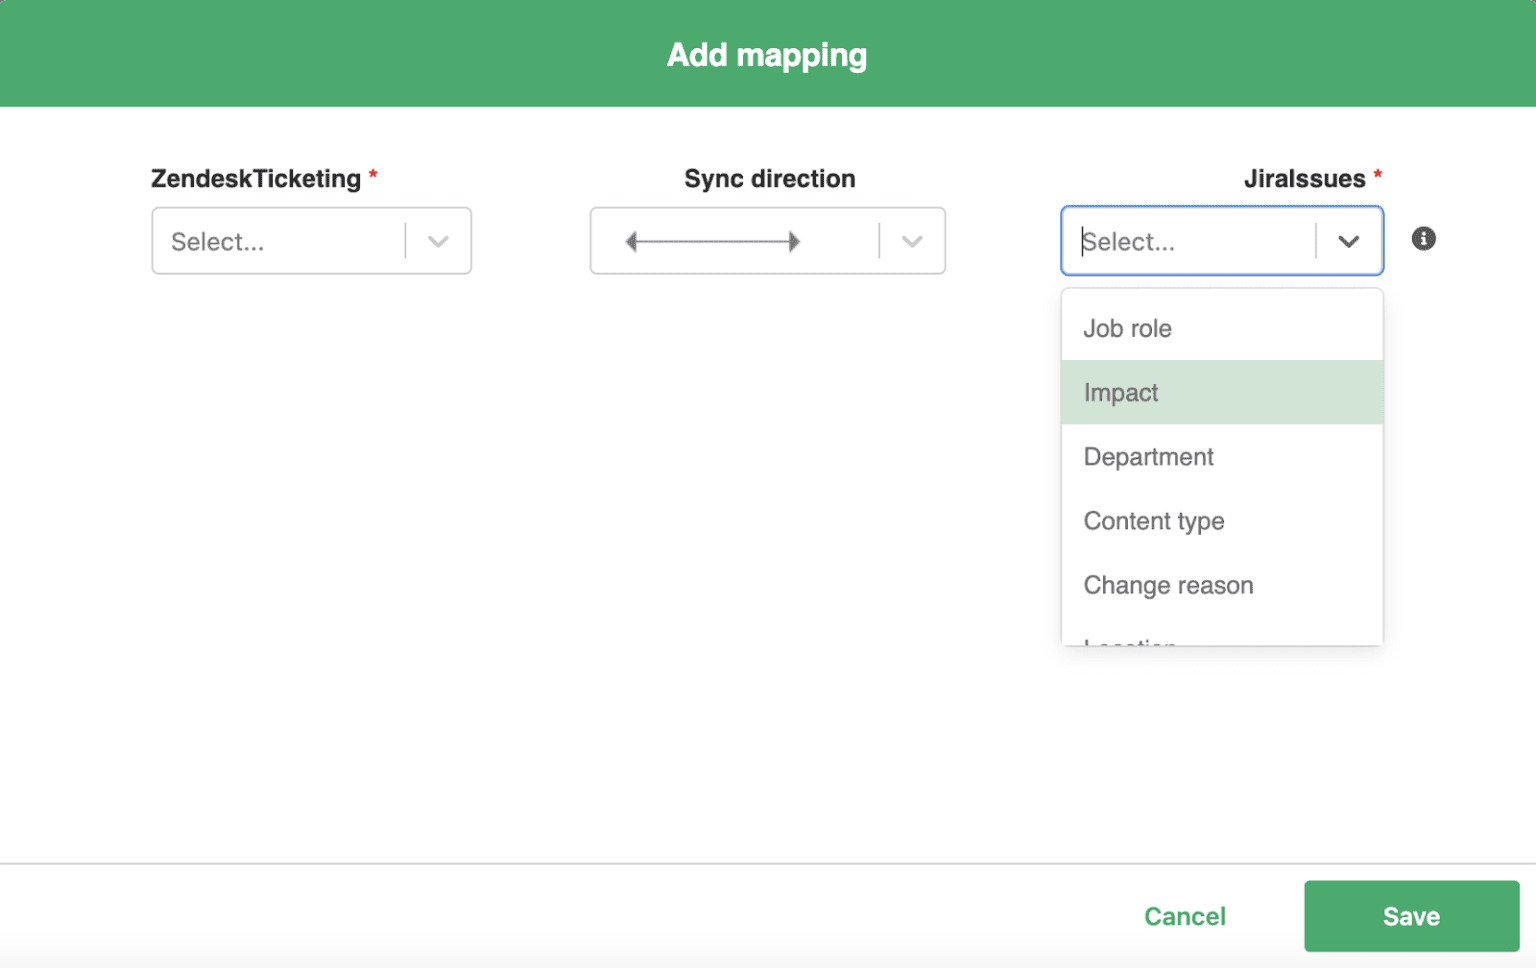
Task: Open the Sync direction selector
Action: [x=767, y=240]
